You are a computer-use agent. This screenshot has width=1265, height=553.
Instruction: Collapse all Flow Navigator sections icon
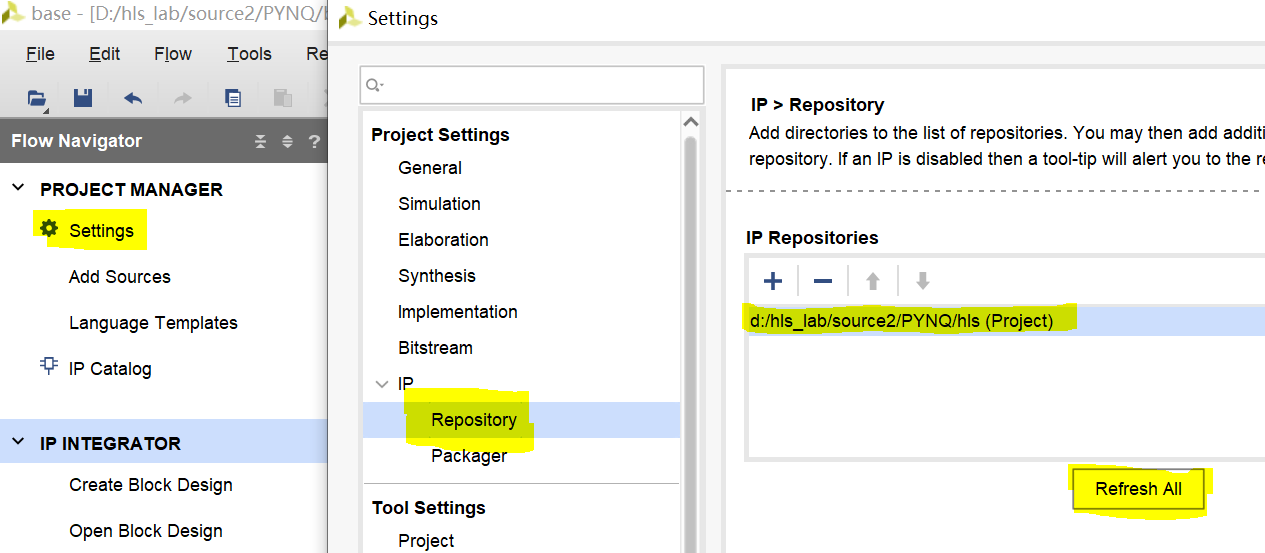coord(261,141)
